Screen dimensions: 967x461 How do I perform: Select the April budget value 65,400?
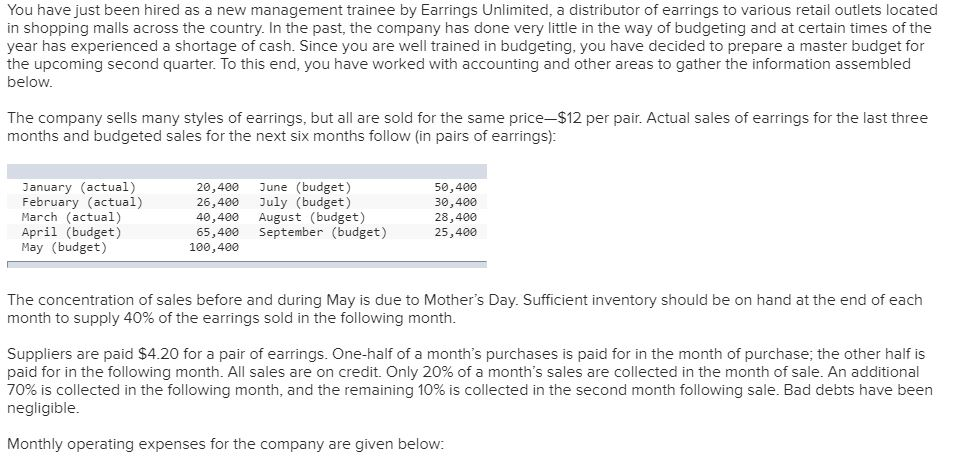click(218, 232)
